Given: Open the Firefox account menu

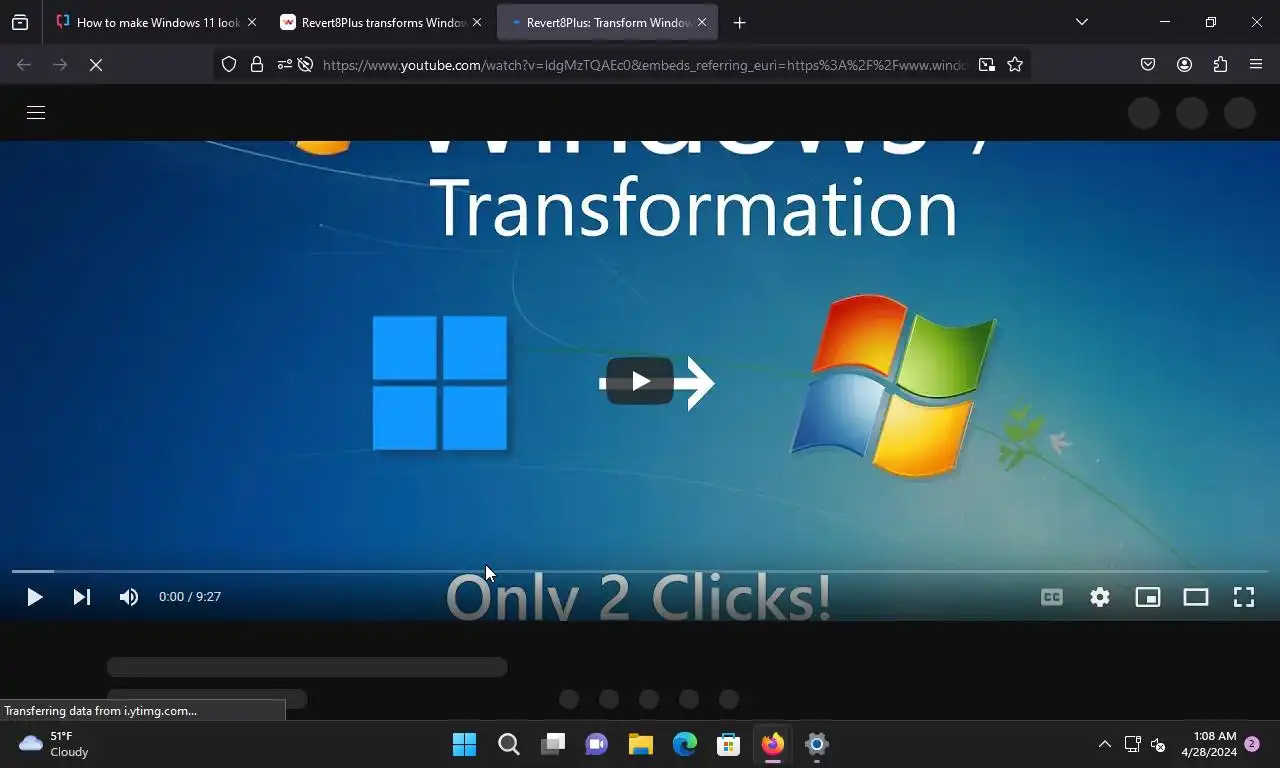Looking at the screenshot, I should (x=1184, y=65).
